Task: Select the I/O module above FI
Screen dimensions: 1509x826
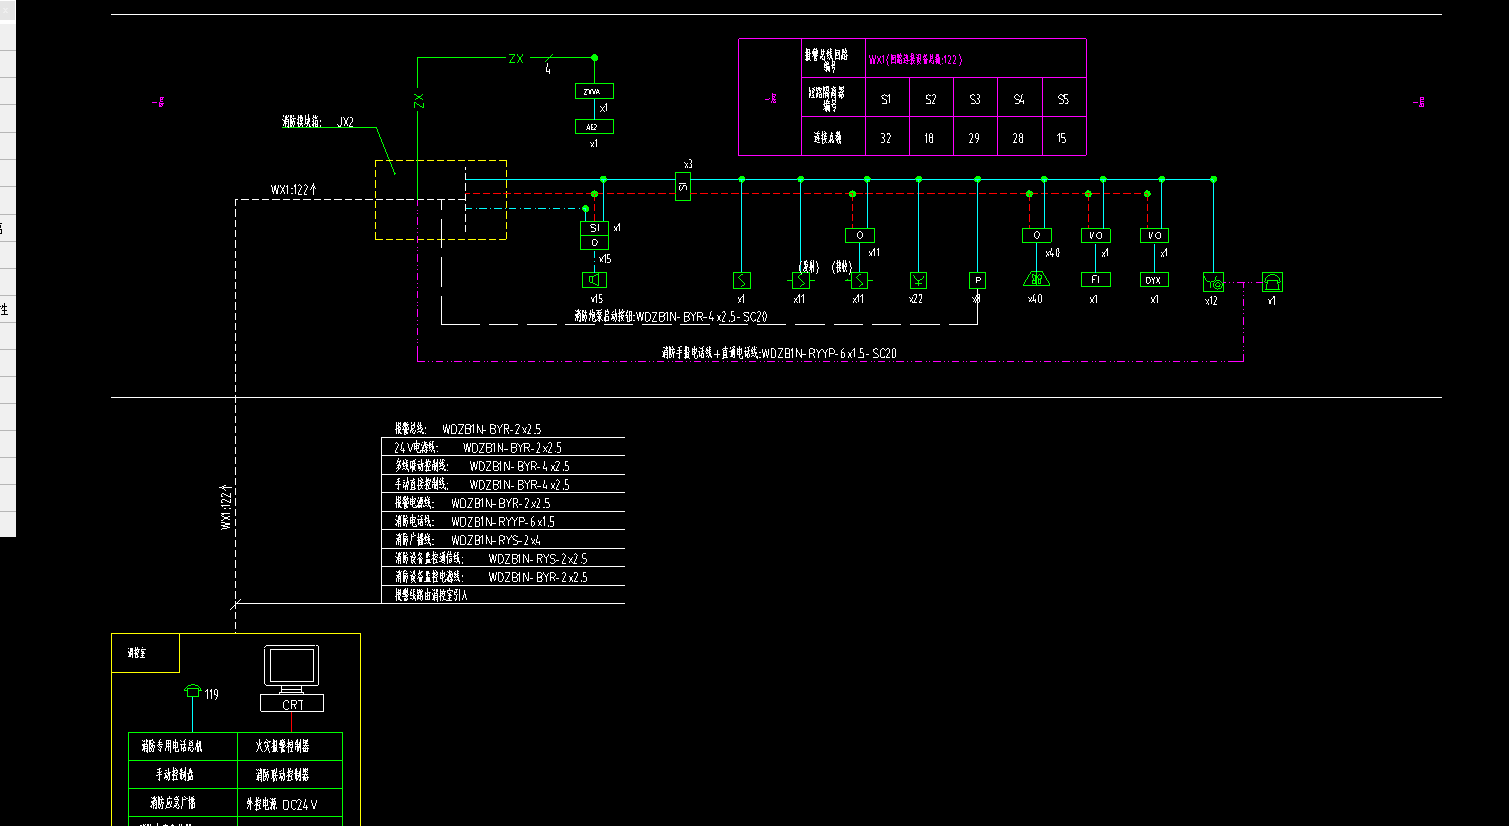Action: (x=1096, y=236)
